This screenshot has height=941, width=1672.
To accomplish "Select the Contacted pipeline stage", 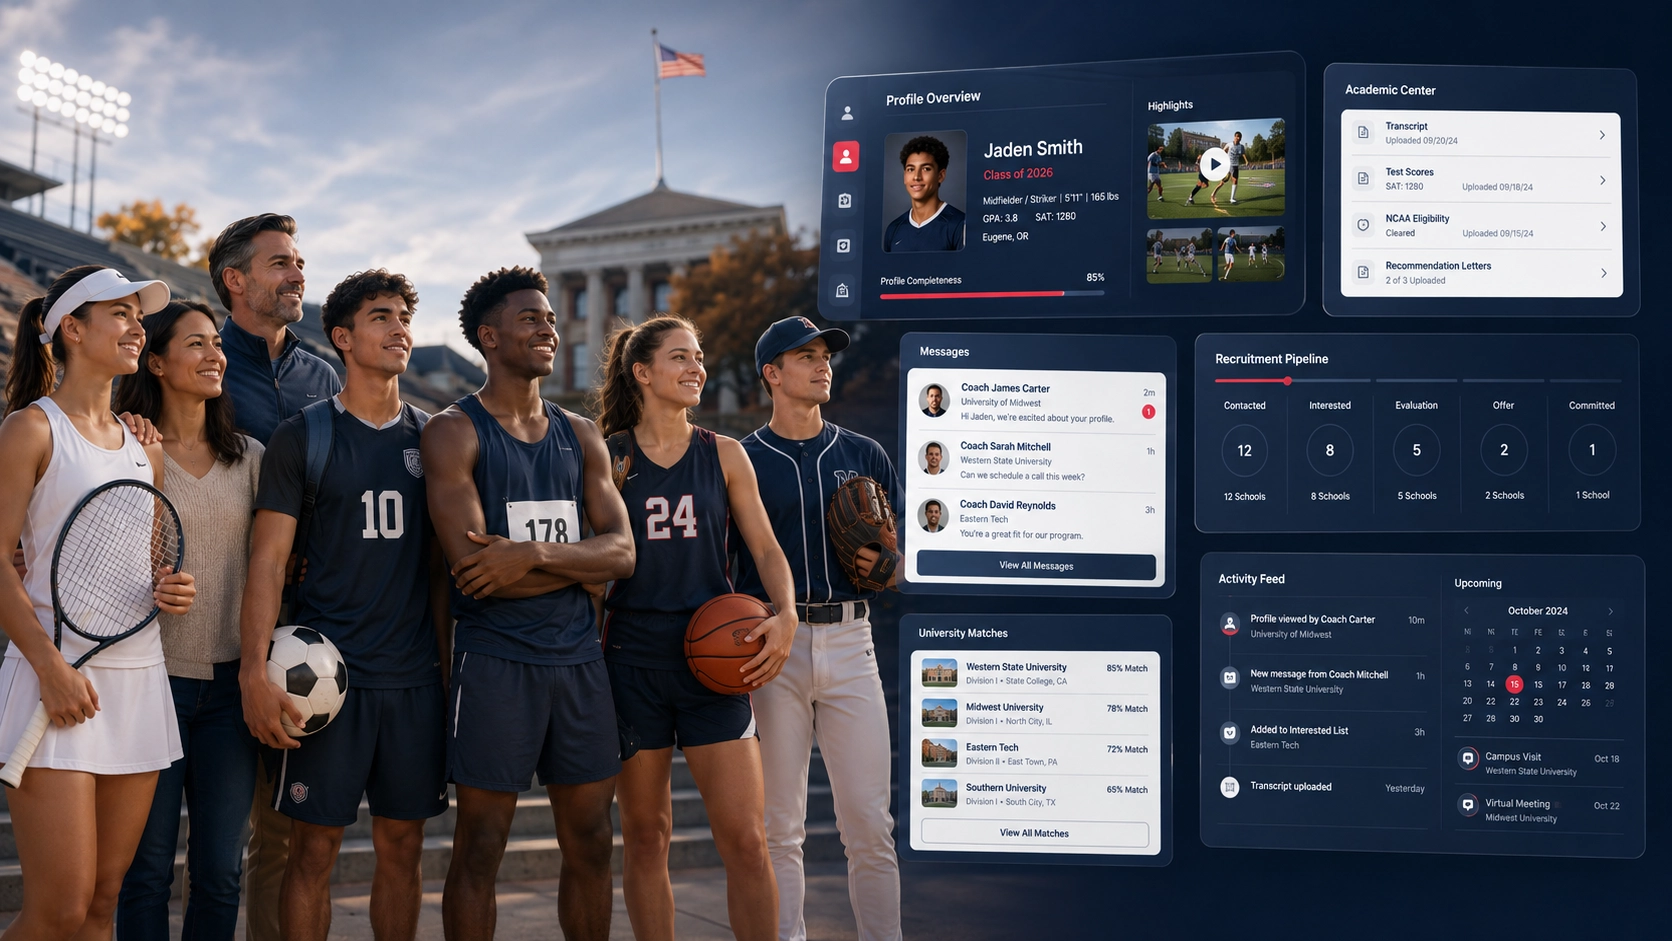I will (x=1245, y=406).
